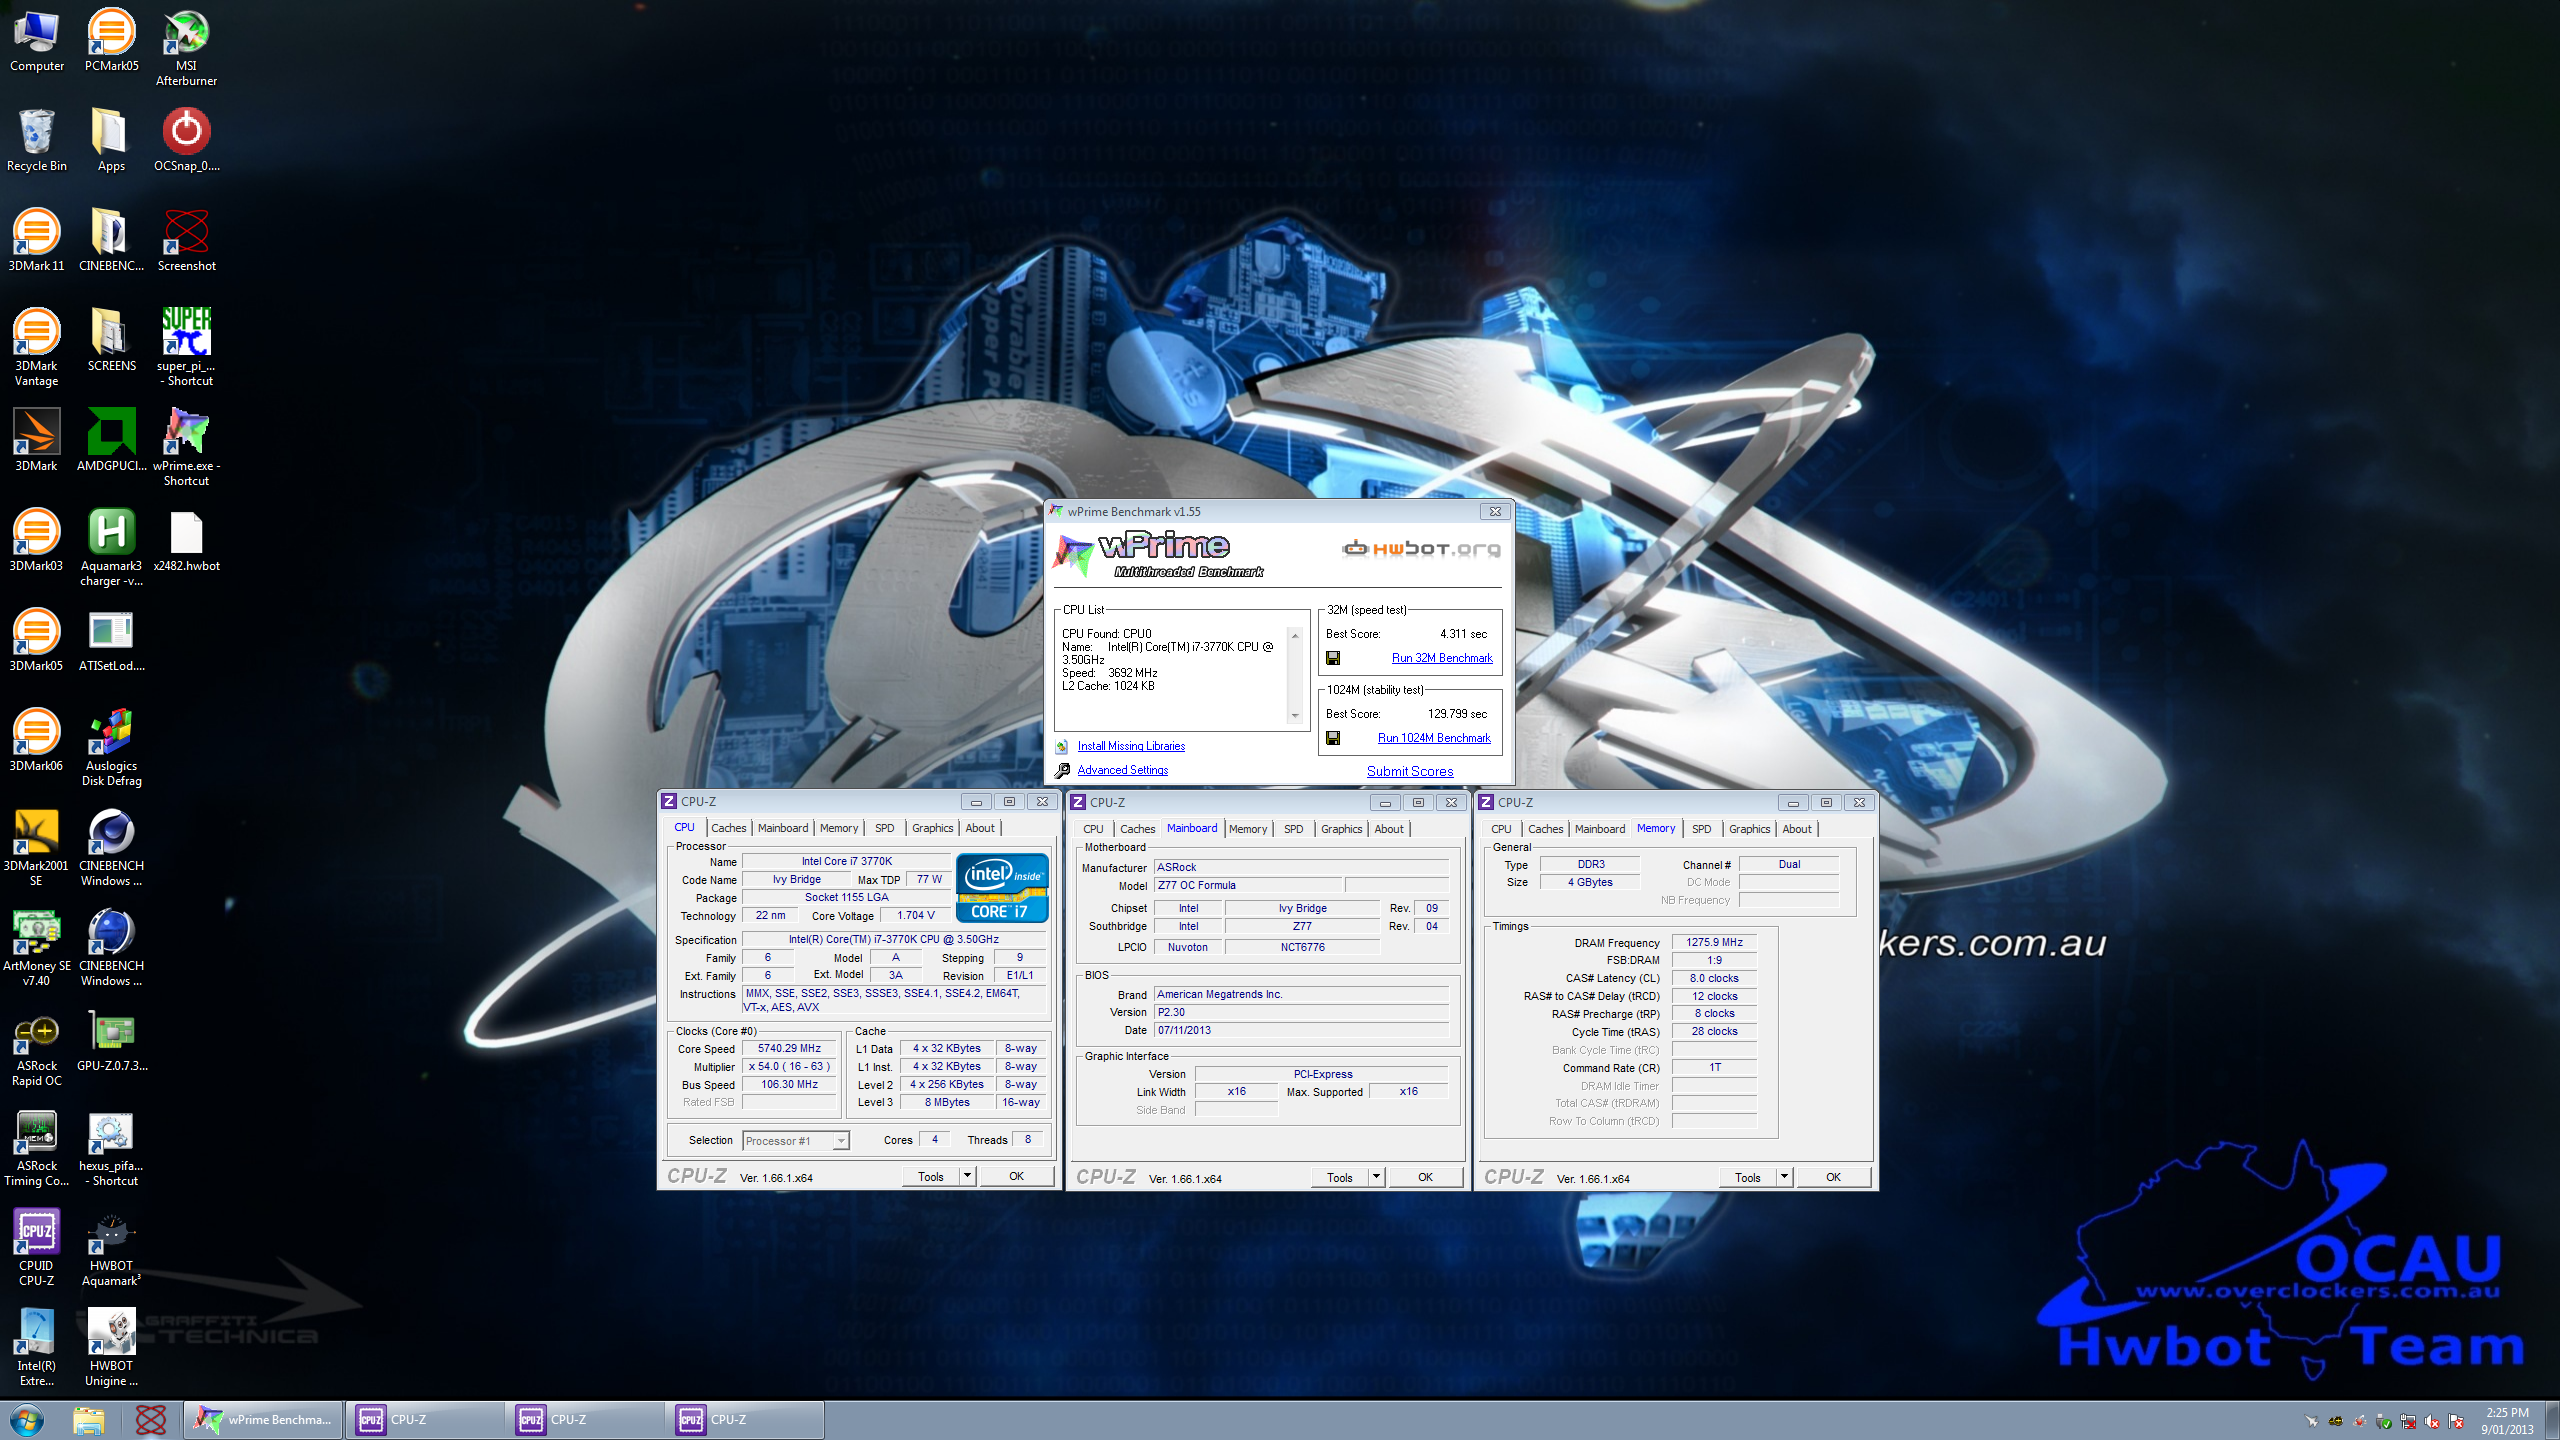Viewport: 2560px width, 1440px height.
Task: Select the 3DMark 11 desktop icon
Action: point(36,241)
